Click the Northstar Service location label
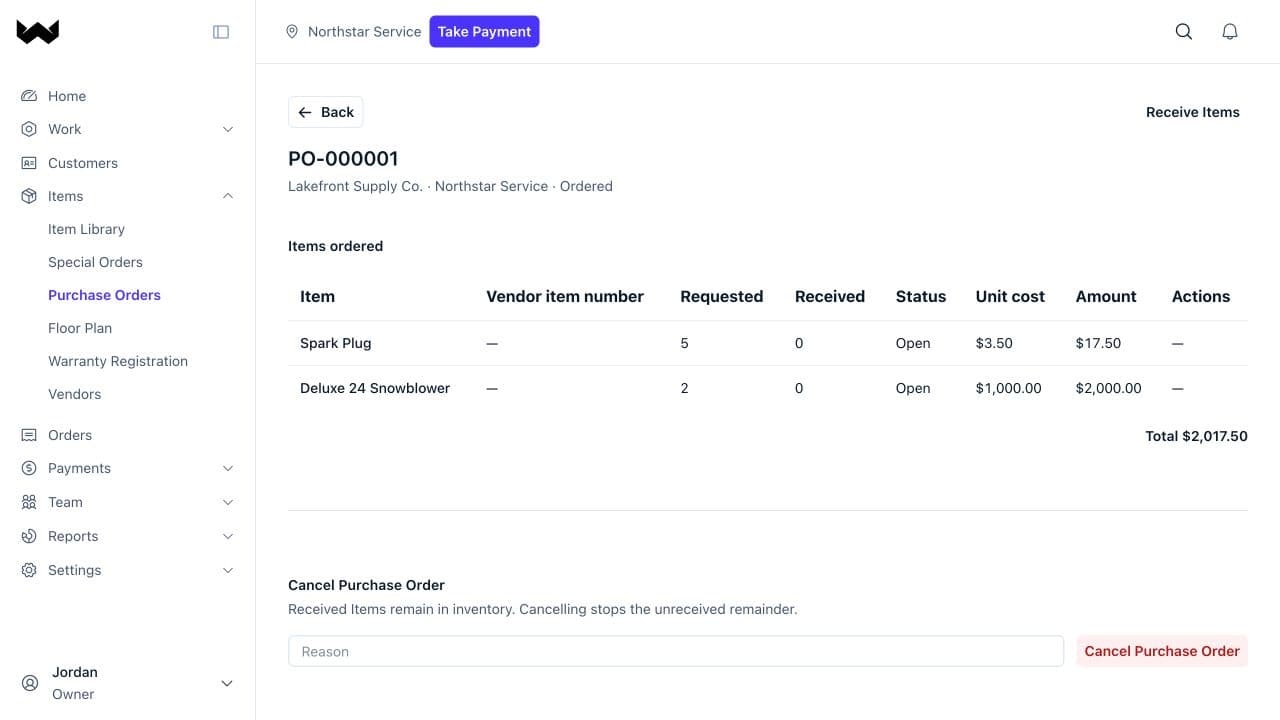This screenshot has width=1280, height=720. 364,32
